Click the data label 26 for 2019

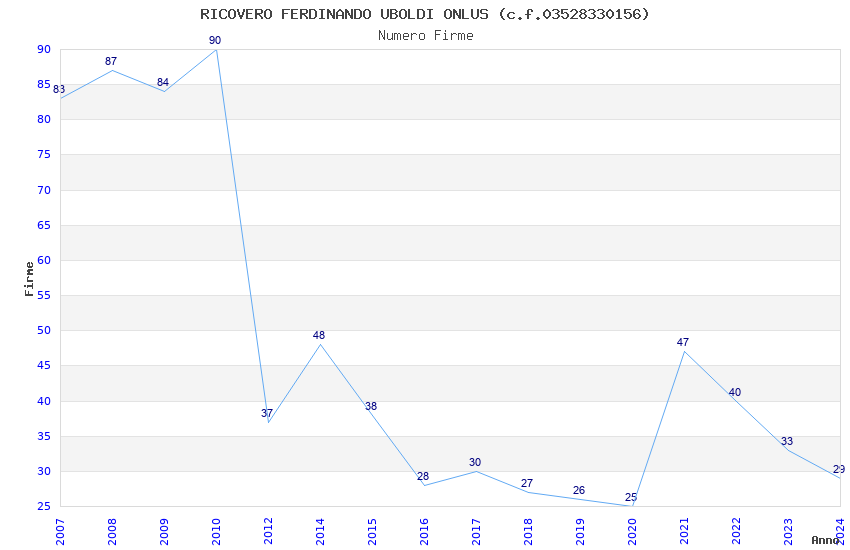pyautogui.click(x=579, y=490)
